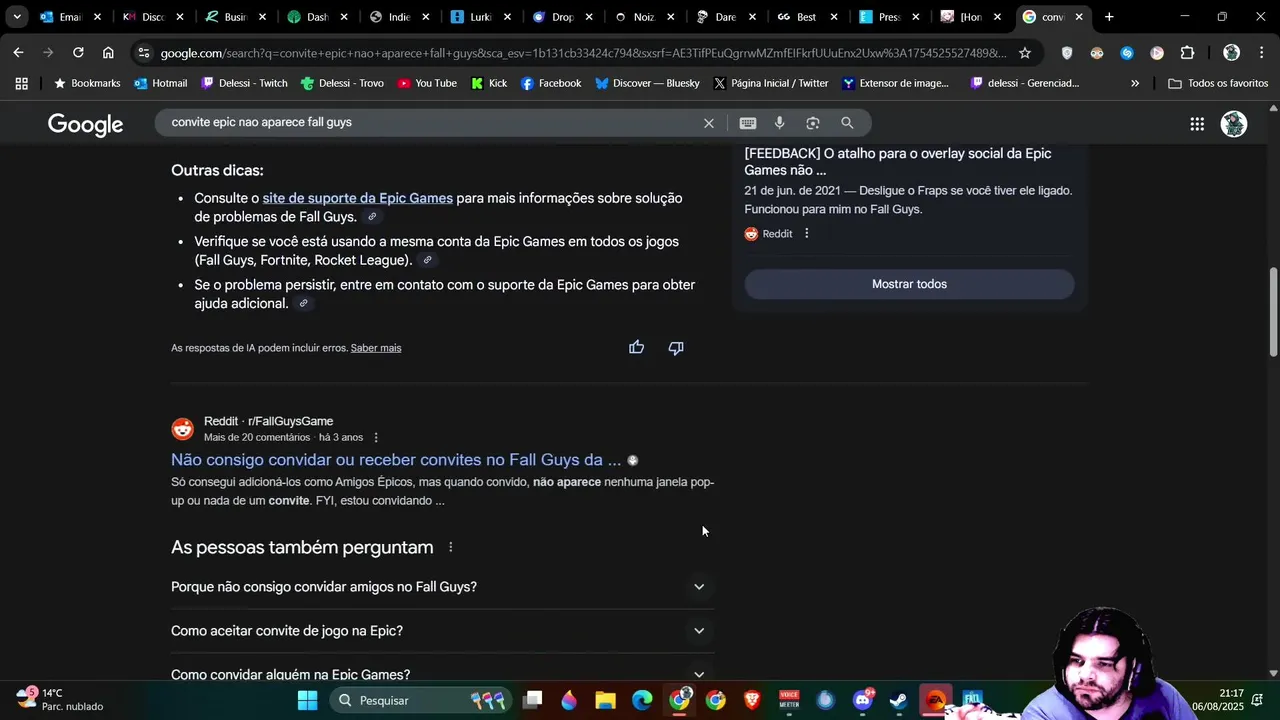Screen dimensions: 1280x720
Task: Go to browser home page
Action: [108, 52]
